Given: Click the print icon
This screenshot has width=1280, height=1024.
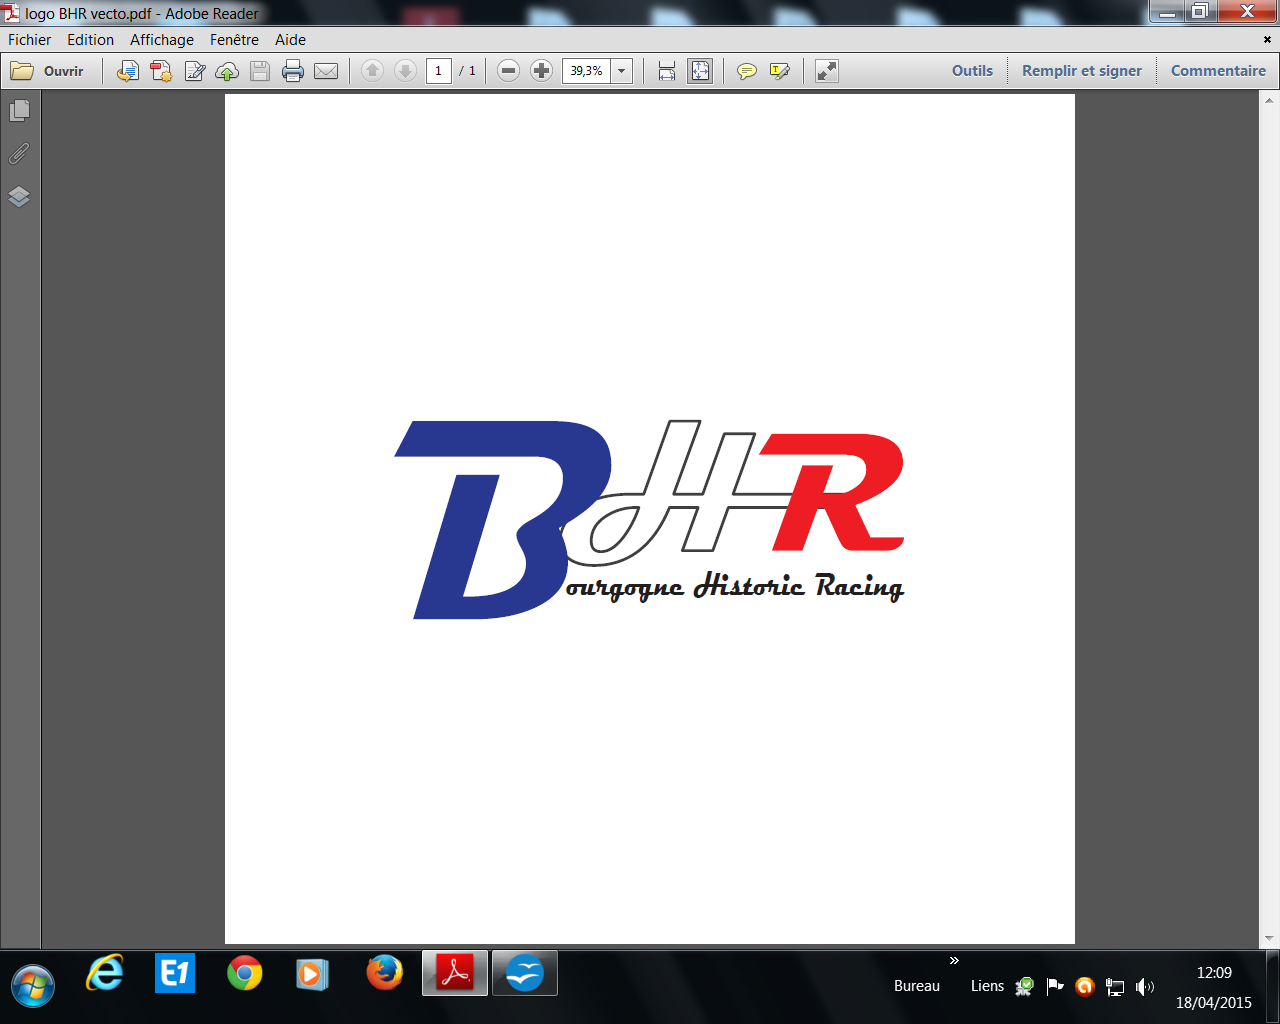Looking at the screenshot, I should click(293, 71).
